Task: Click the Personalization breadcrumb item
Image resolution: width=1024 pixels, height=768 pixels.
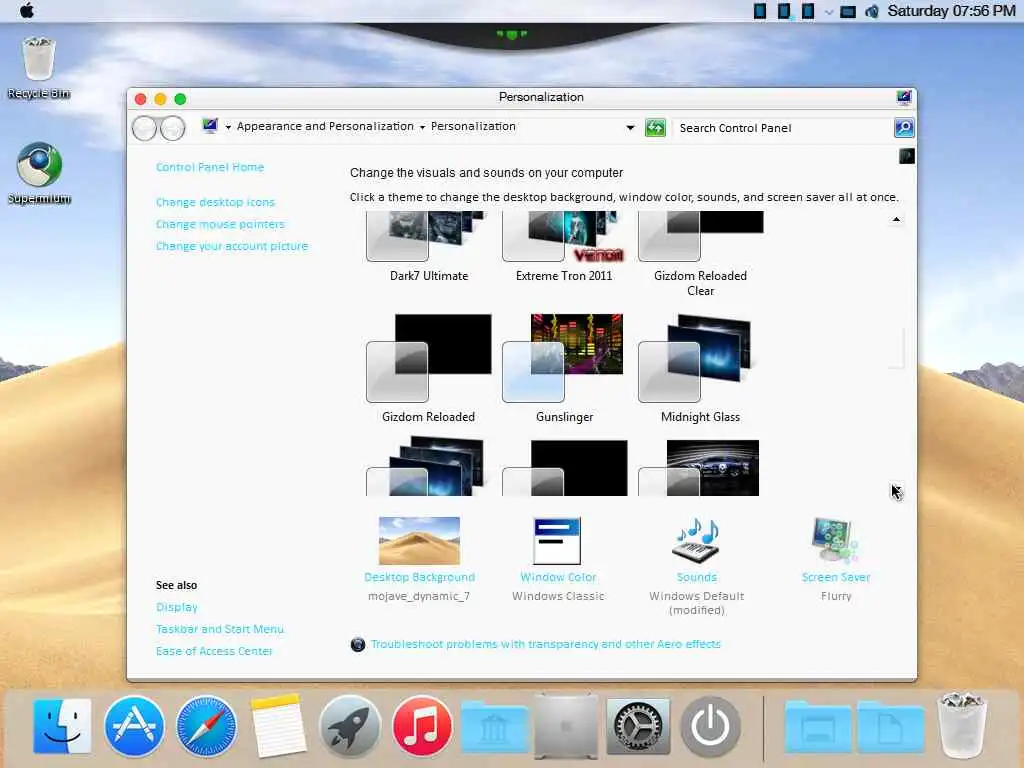Action: pos(473,126)
